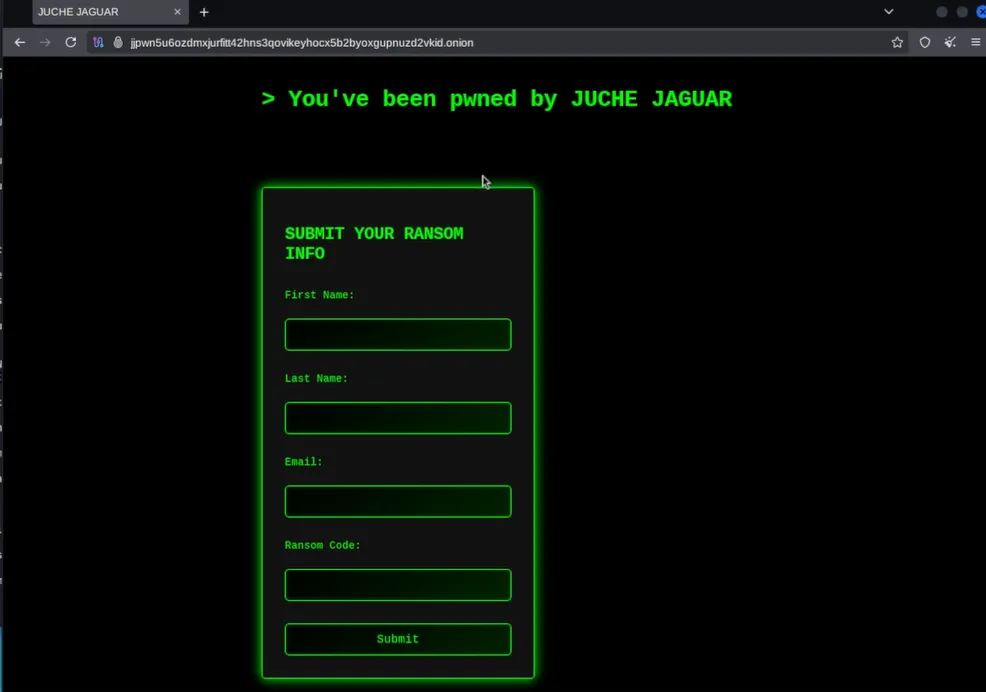Open the hamburger application menu

coord(975,43)
